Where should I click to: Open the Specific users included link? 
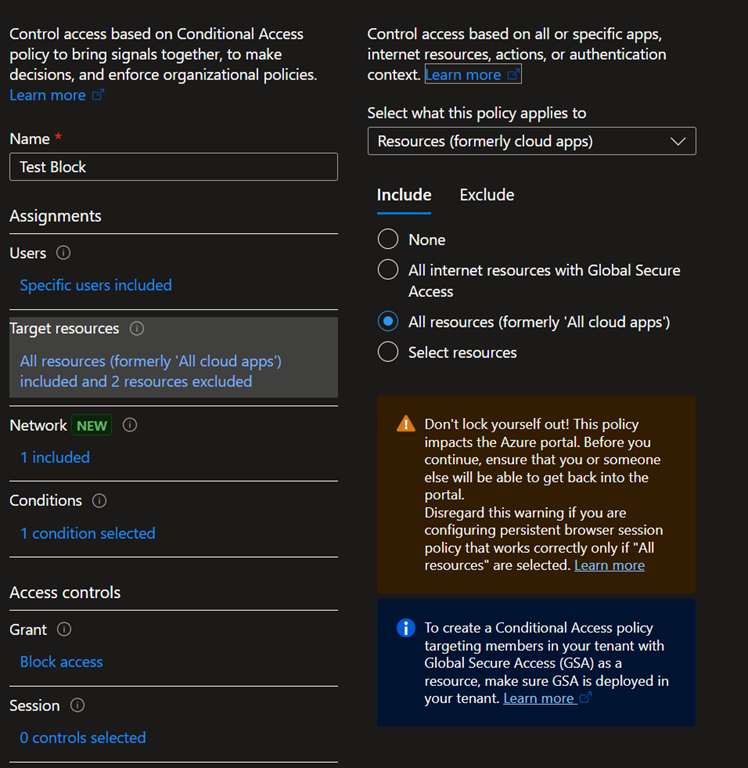96,285
